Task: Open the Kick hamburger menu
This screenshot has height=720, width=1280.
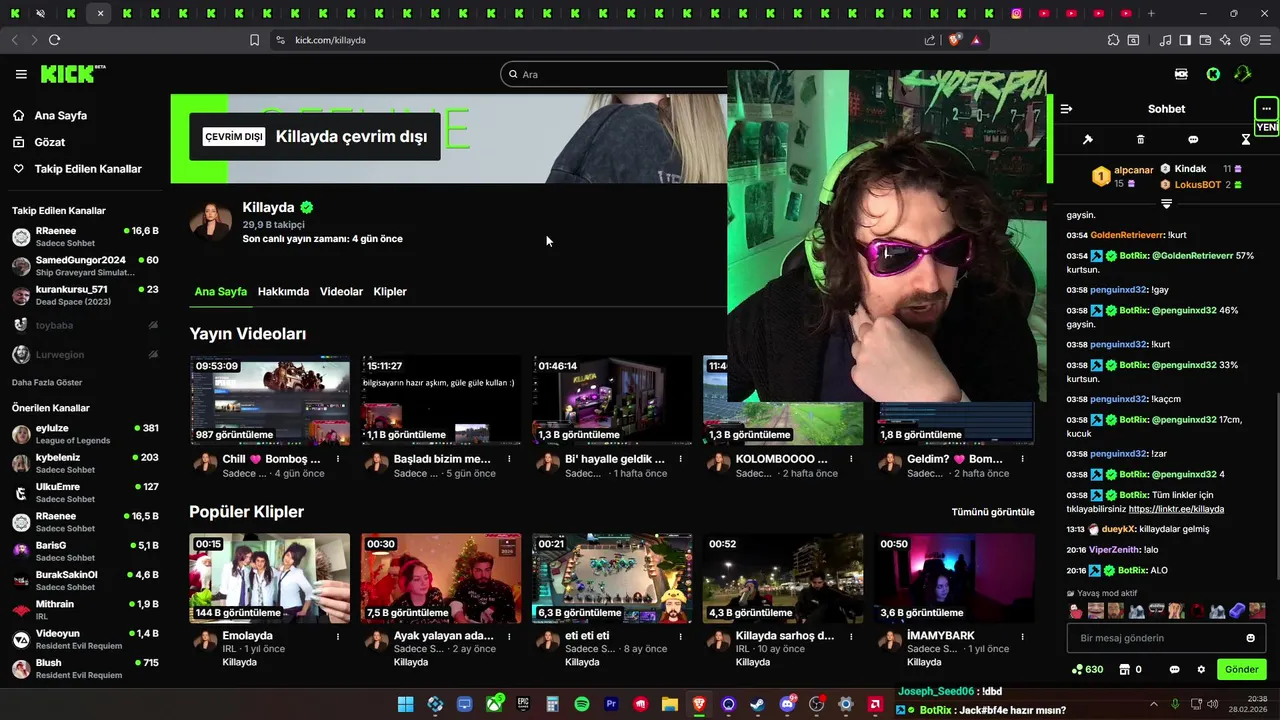Action: tap(21, 74)
